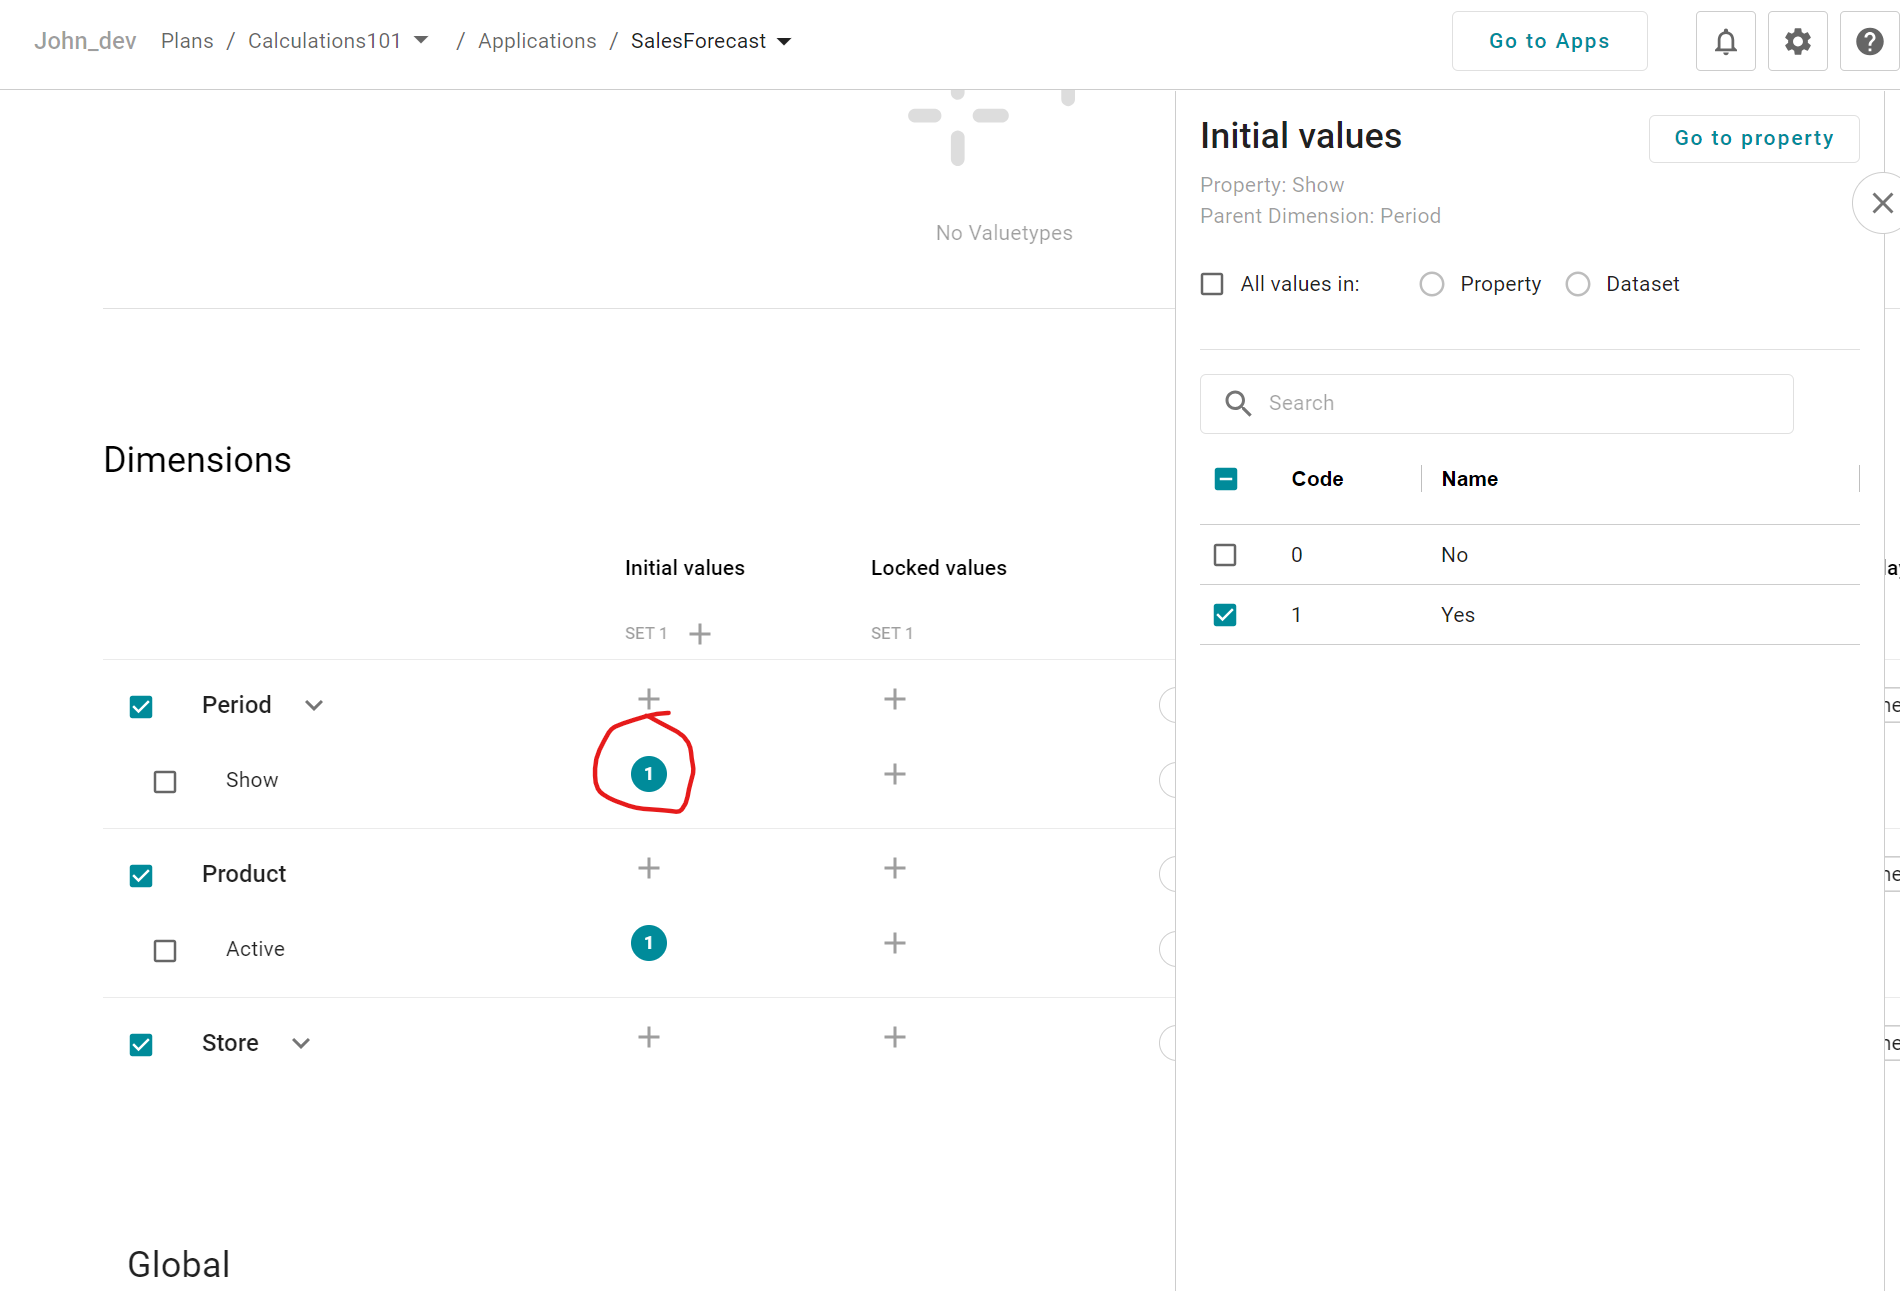Image resolution: width=1900 pixels, height=1291 pixels.
Task: Add locked values for Store dimension
Action: pos(895,1037)
